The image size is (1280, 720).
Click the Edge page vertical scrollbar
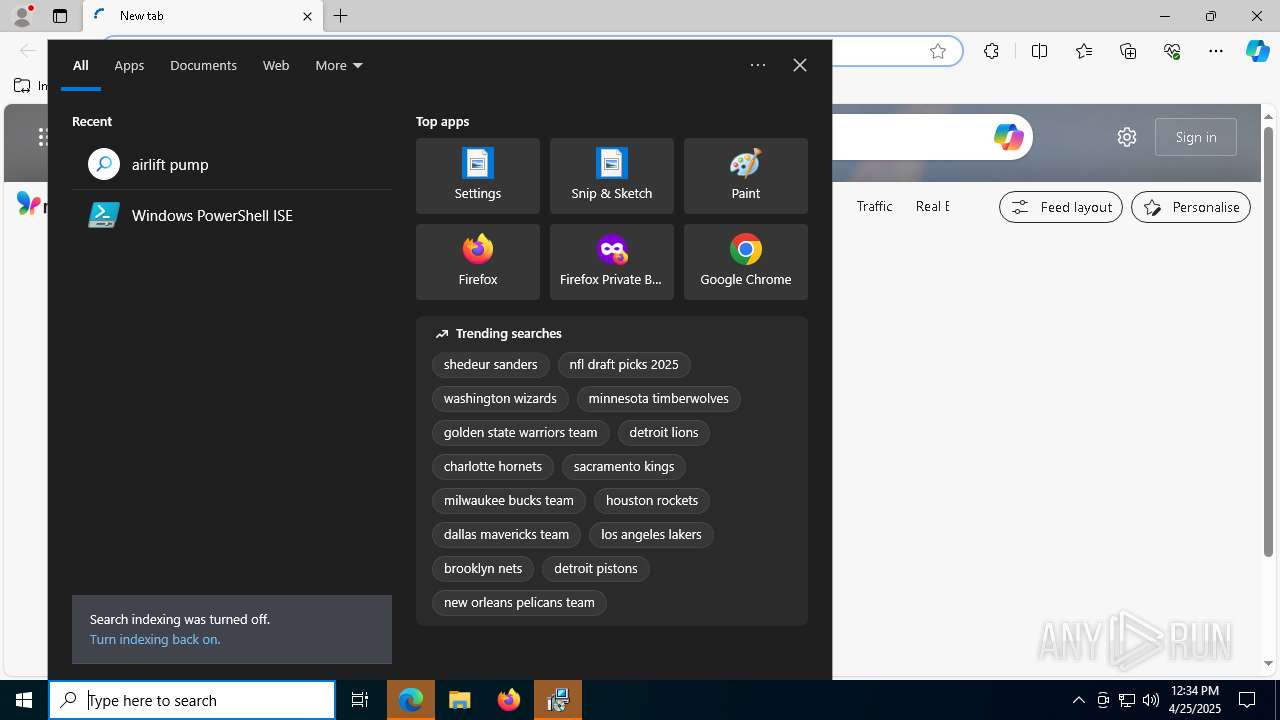tap(1268, 340)
